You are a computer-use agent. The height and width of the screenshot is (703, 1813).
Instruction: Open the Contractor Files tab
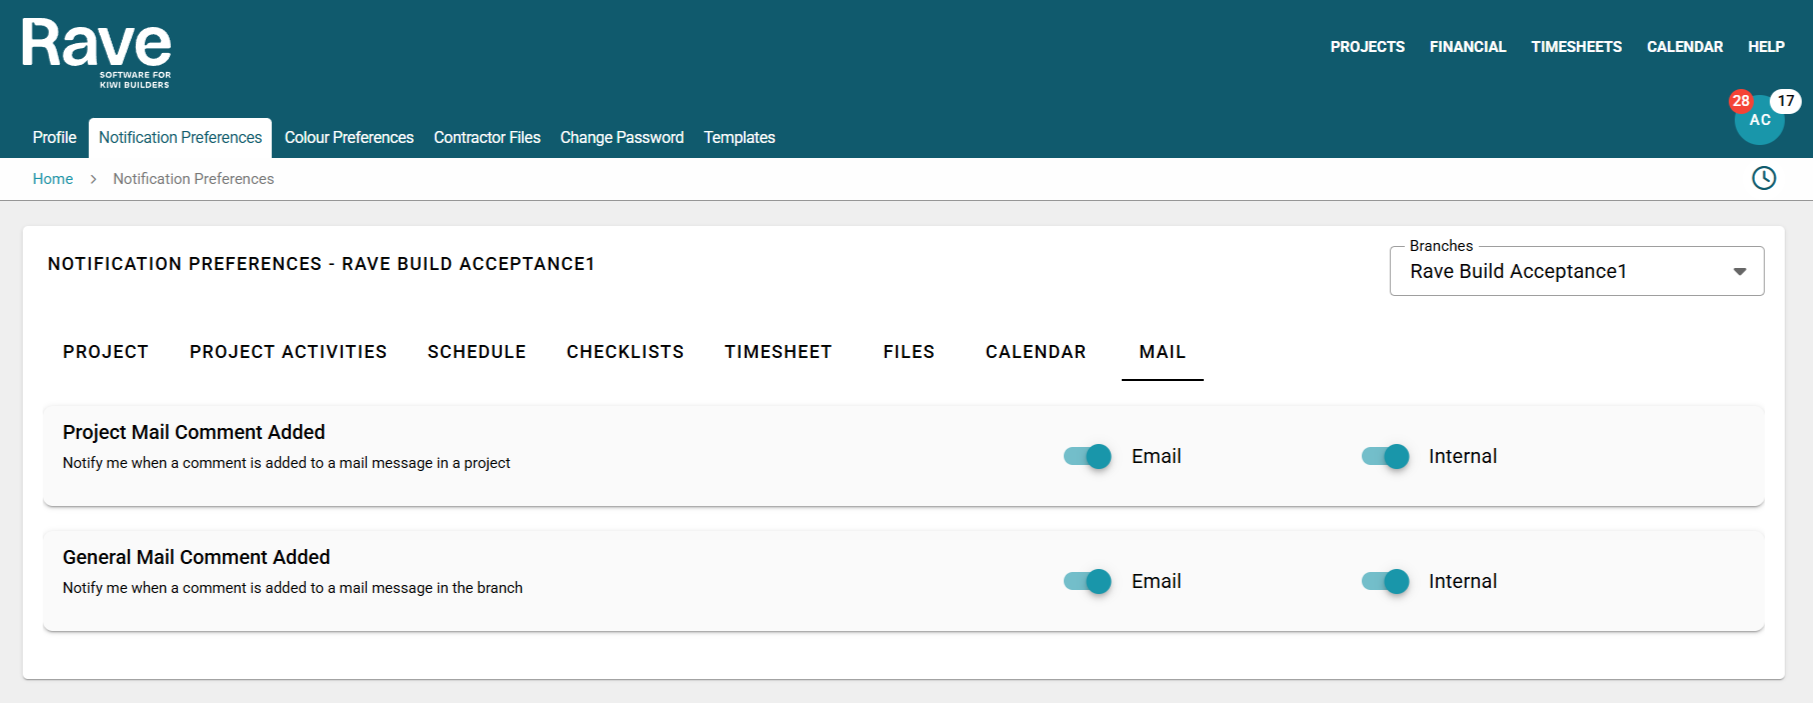487,137
